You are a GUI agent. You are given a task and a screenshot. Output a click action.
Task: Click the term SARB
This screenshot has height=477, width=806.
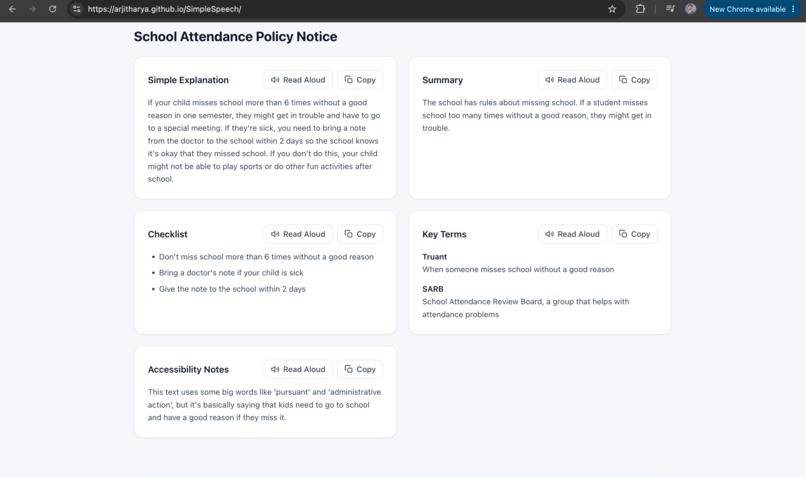coord(433,289)
